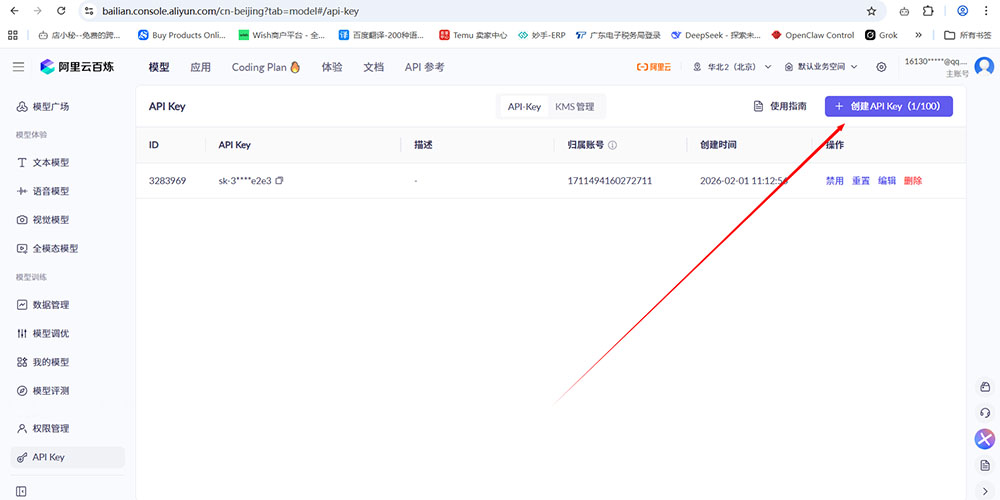Screen dimensions: 1000x500
Task: Click the ID cell 3283969
Action: pos(167,180)
